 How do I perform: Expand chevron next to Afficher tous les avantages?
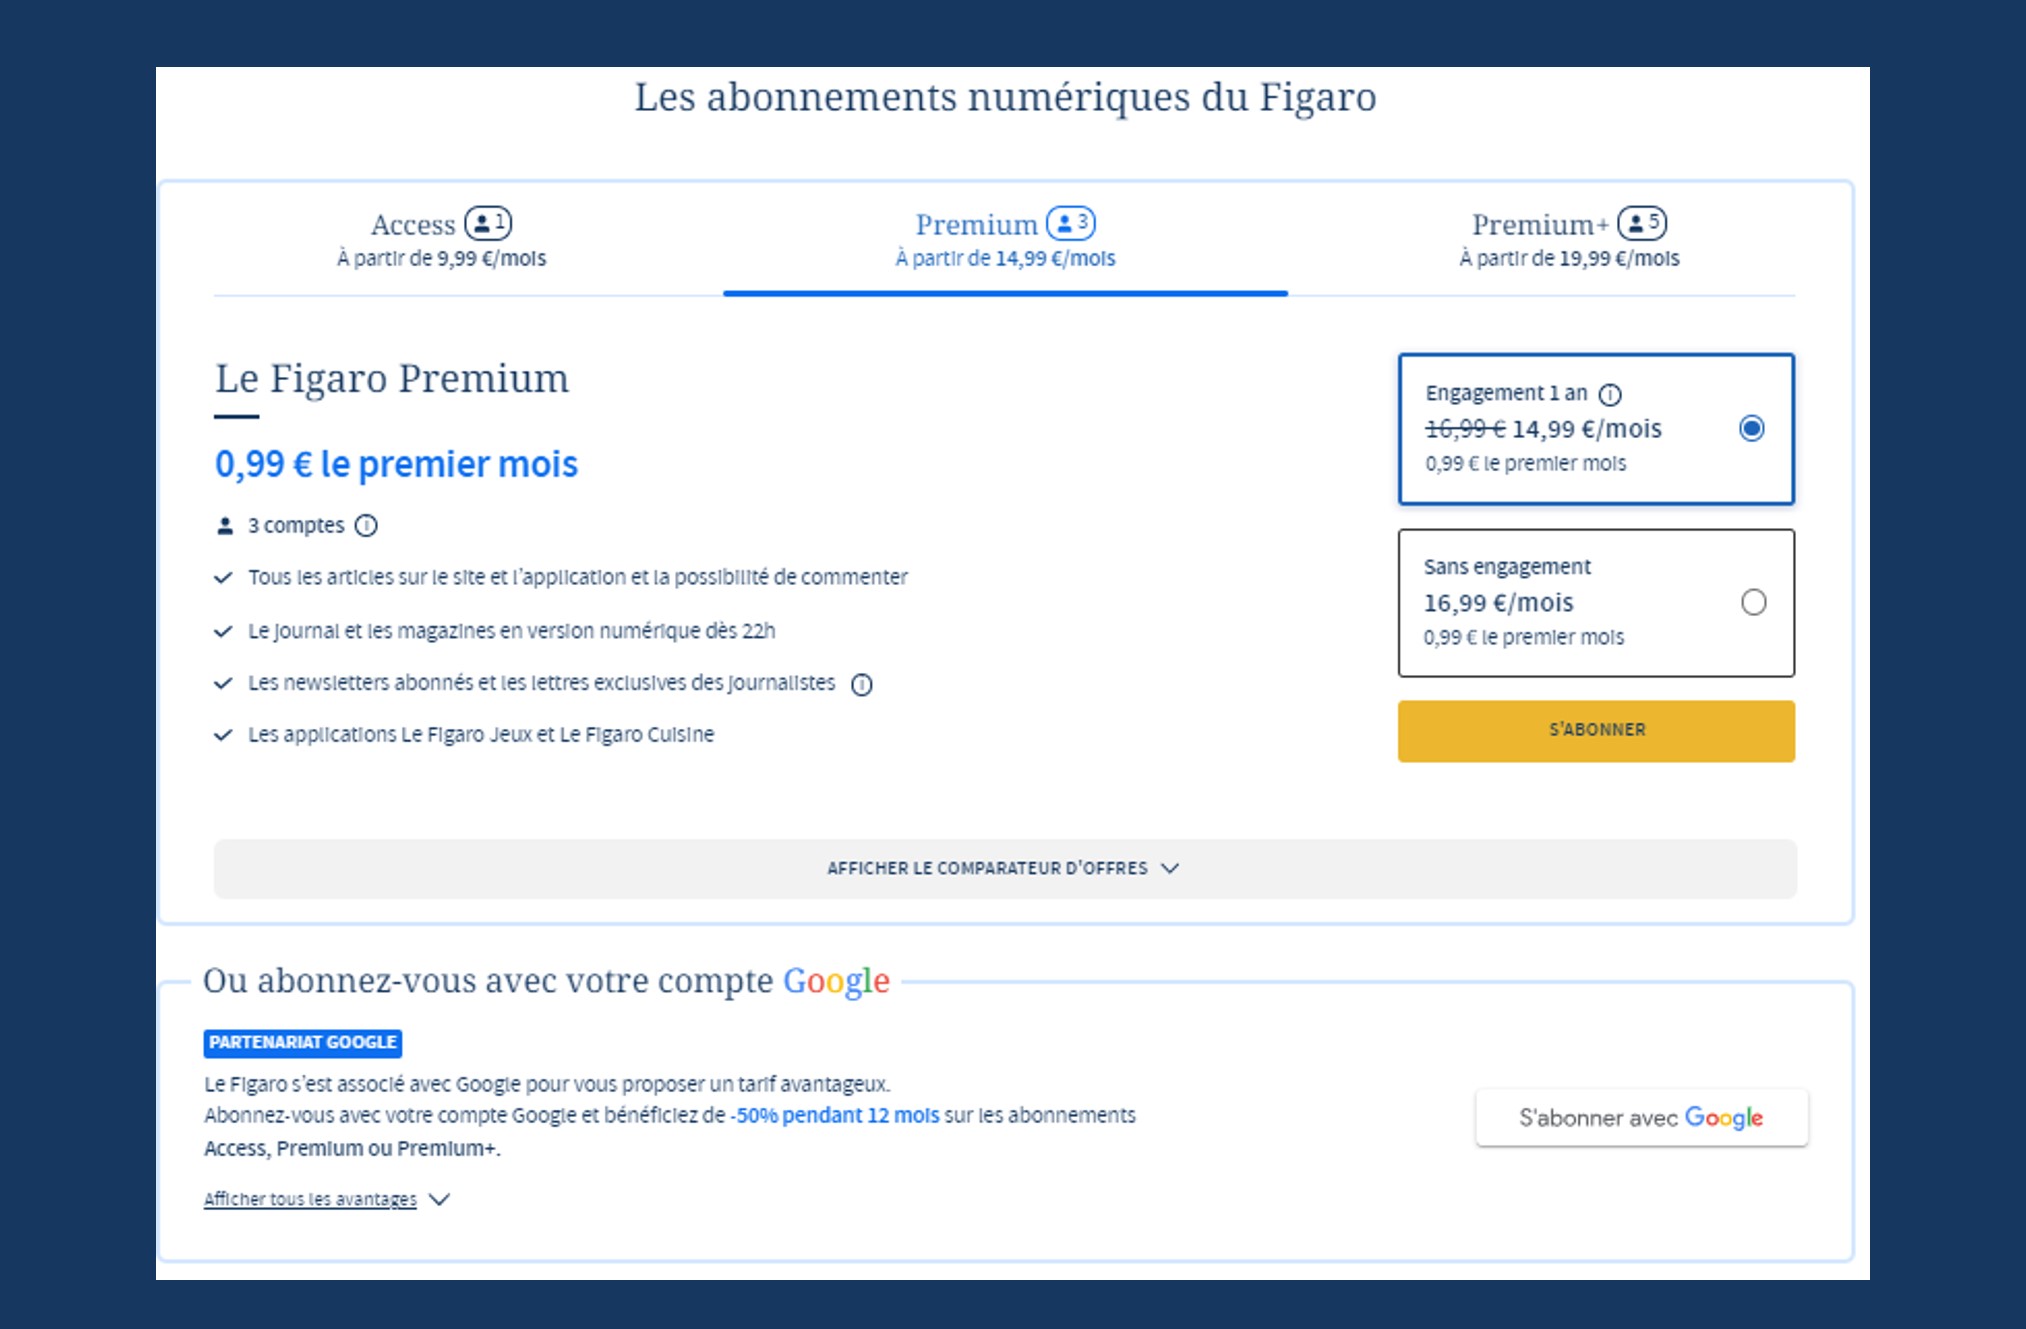point(439,1199)
